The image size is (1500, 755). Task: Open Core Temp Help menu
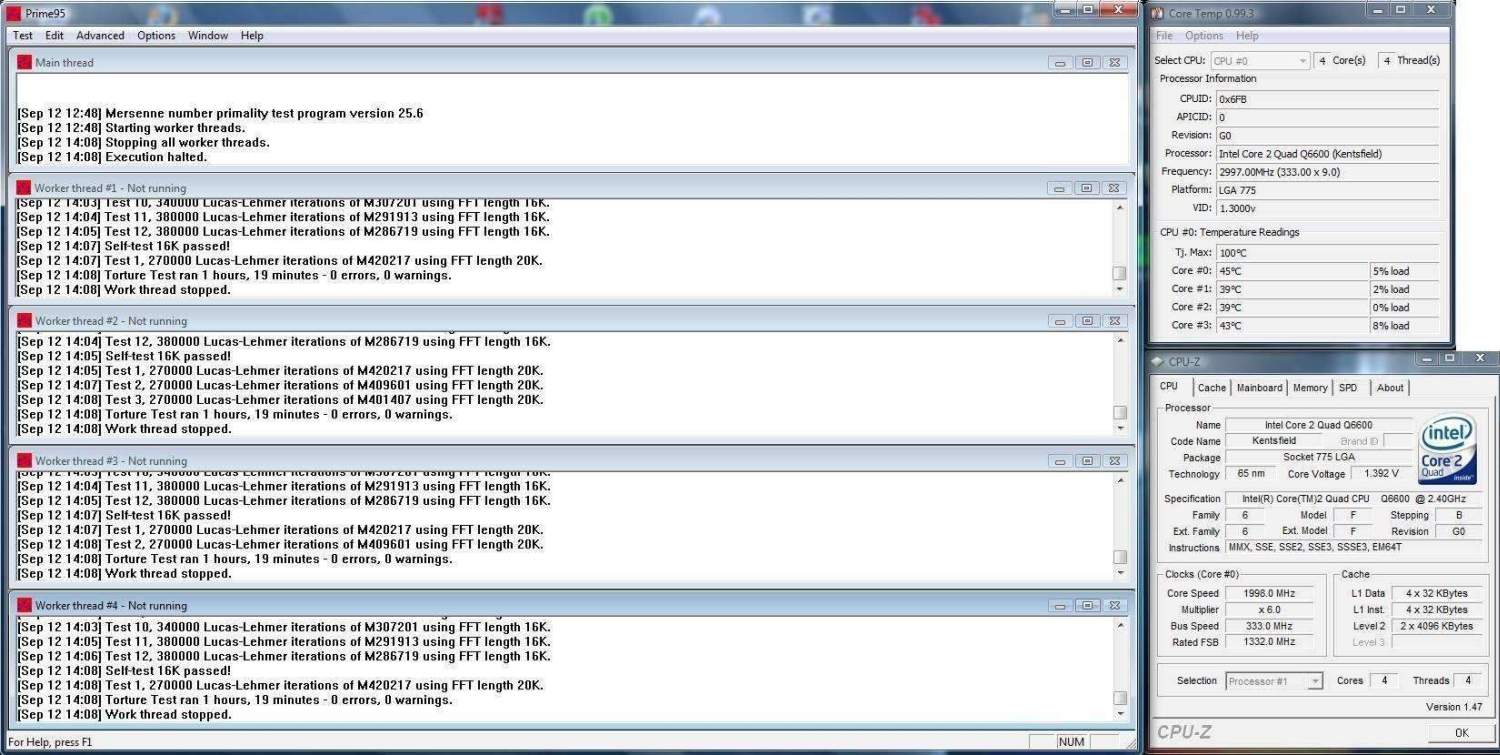tap(1247, 35)
